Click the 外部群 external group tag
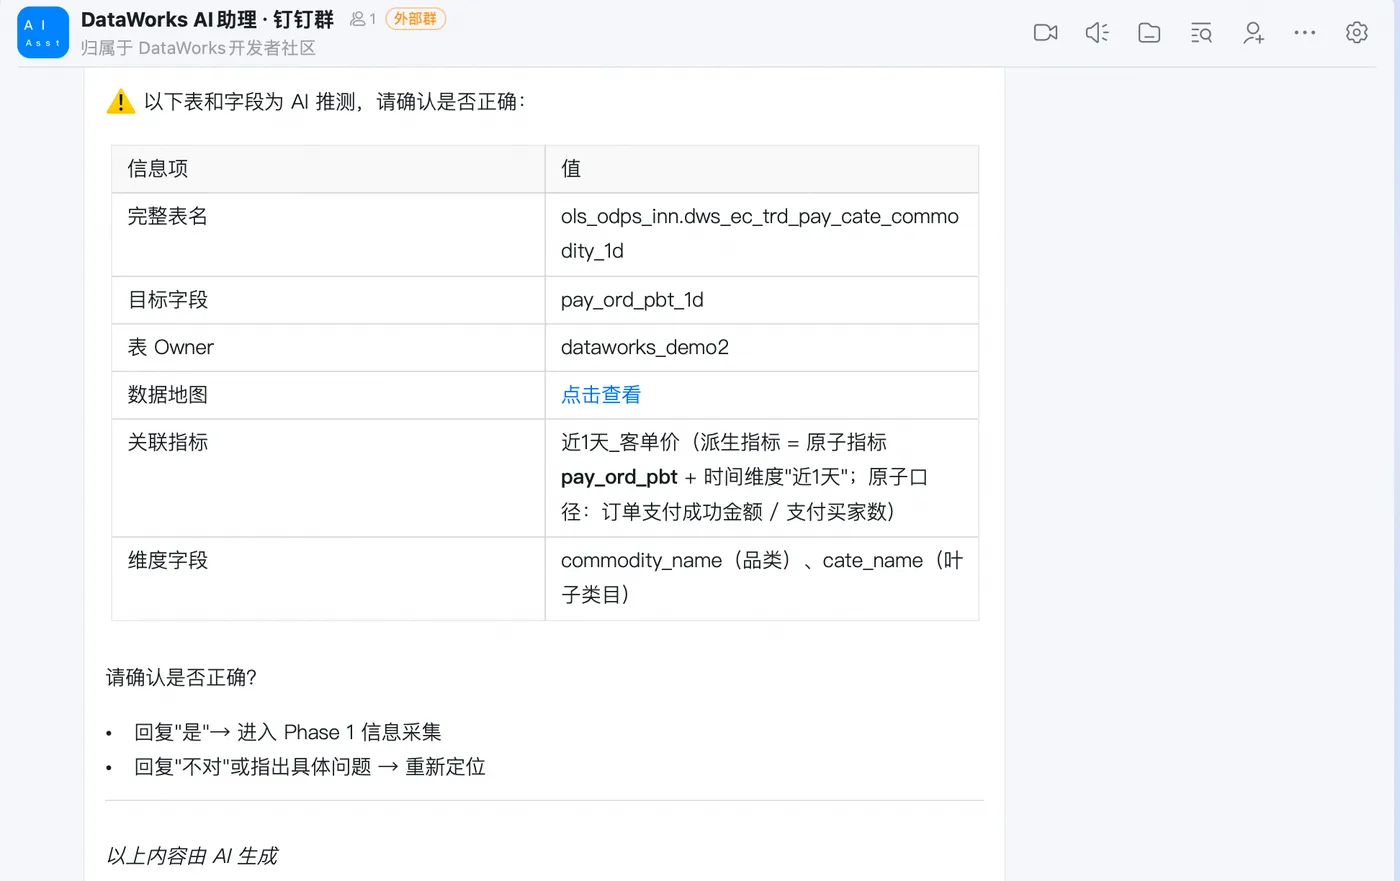Viewport: 1400px width, 881px height. click(415, 19)
